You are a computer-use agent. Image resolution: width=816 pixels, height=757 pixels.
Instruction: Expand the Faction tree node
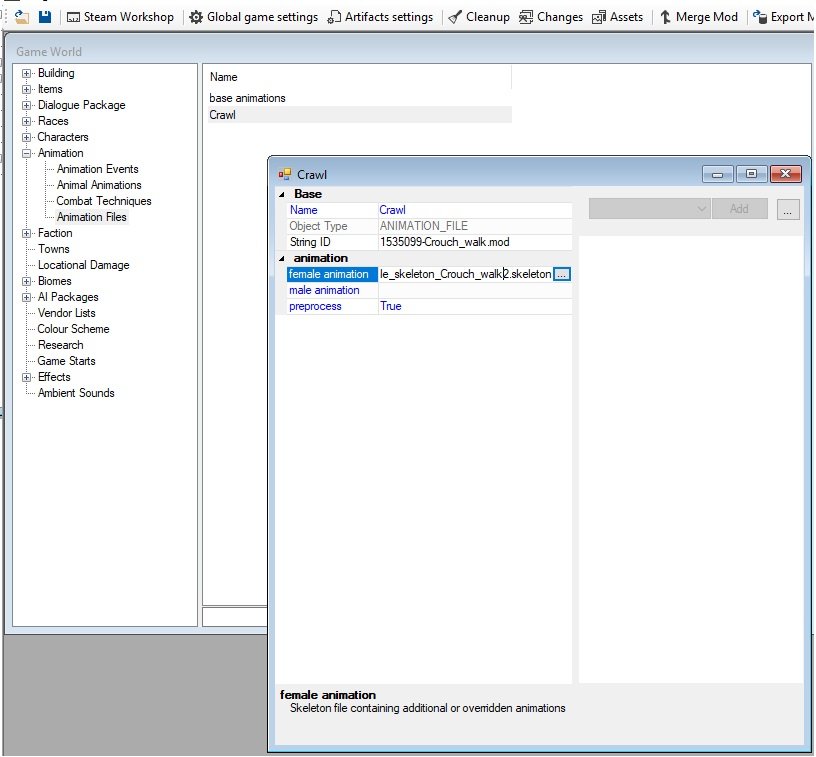pos(26,234)
